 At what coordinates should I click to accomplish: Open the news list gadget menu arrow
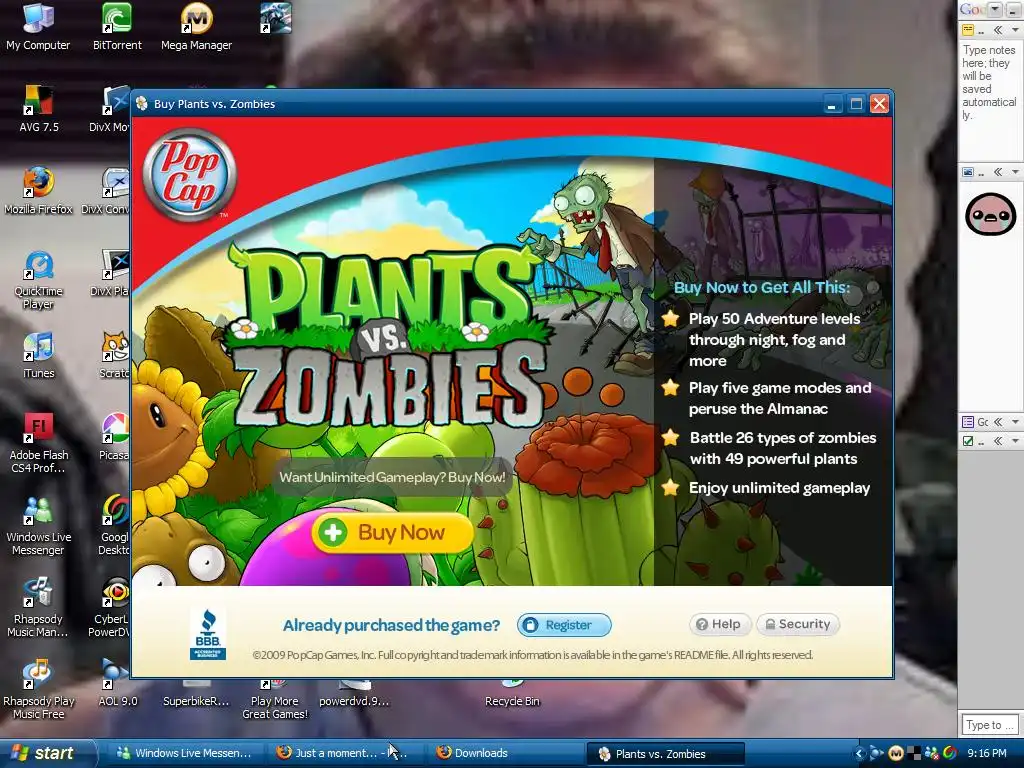(x=1015, y=422)
